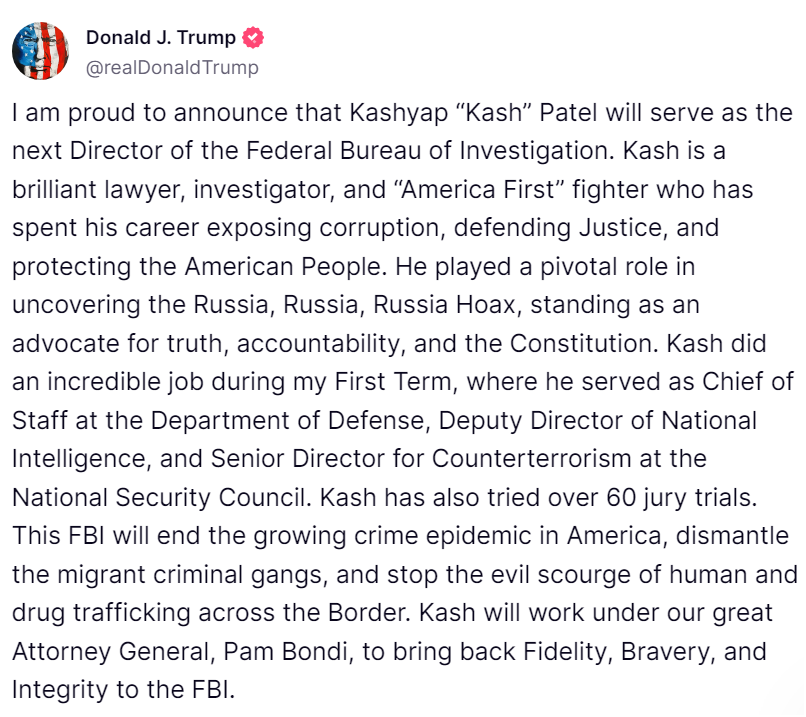
Task: Open the @realDonaldTrump handle link
Action: pos(172,67)
